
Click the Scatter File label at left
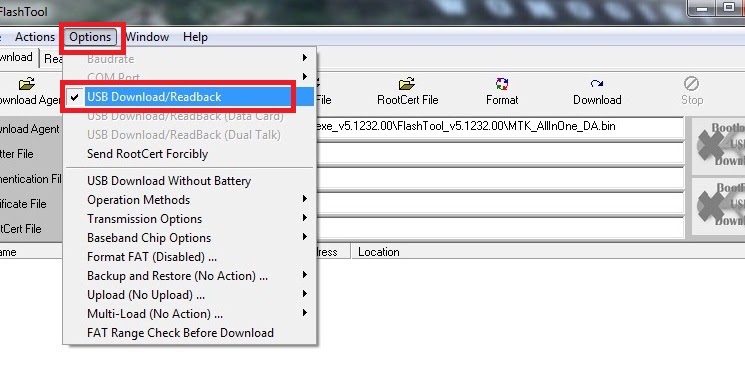click(17, 154)
